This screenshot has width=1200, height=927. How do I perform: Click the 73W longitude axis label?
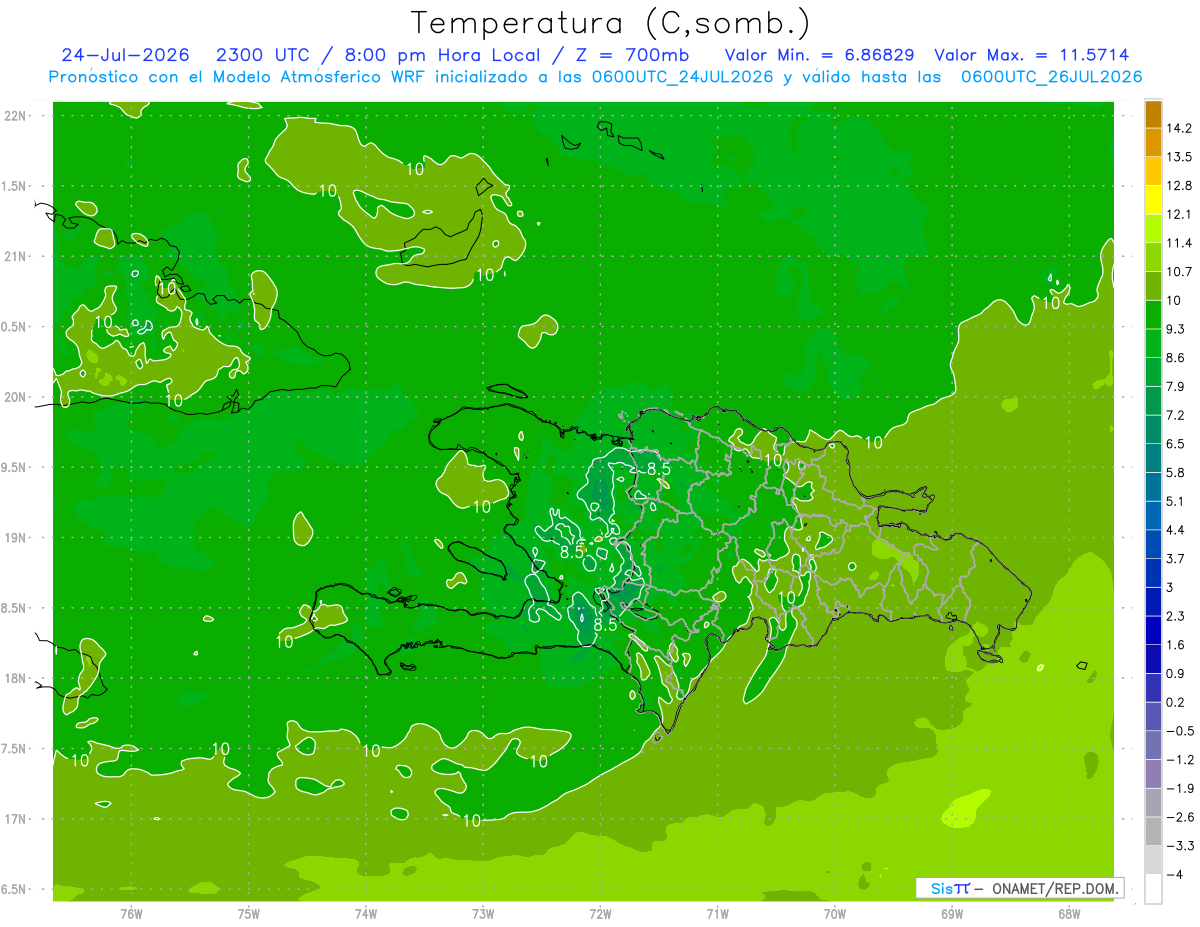tap(483, 914)
